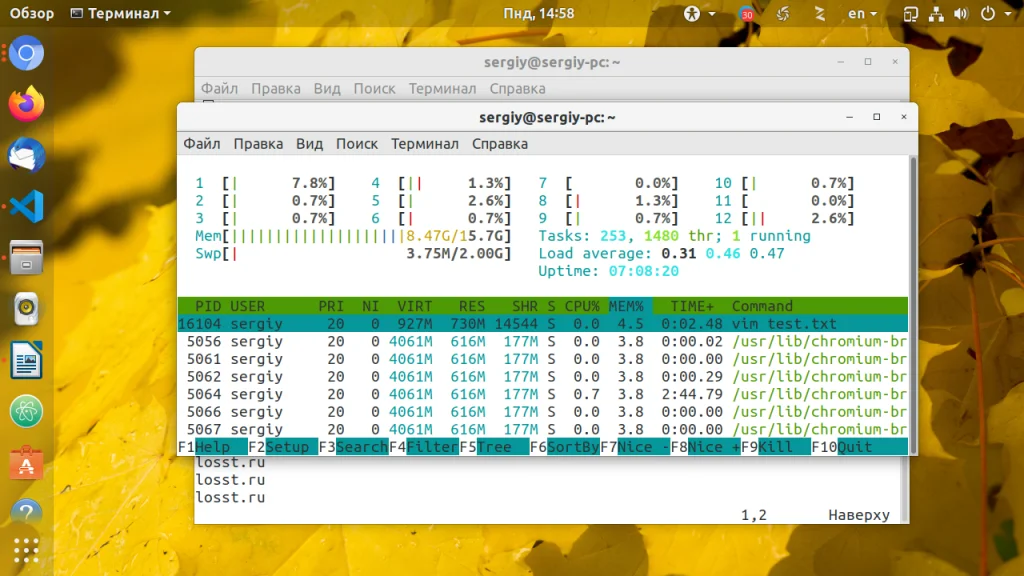The image size is (1024, 576).
Task: Expand the Терминал application menu in top bar
Action: point(120,14)
